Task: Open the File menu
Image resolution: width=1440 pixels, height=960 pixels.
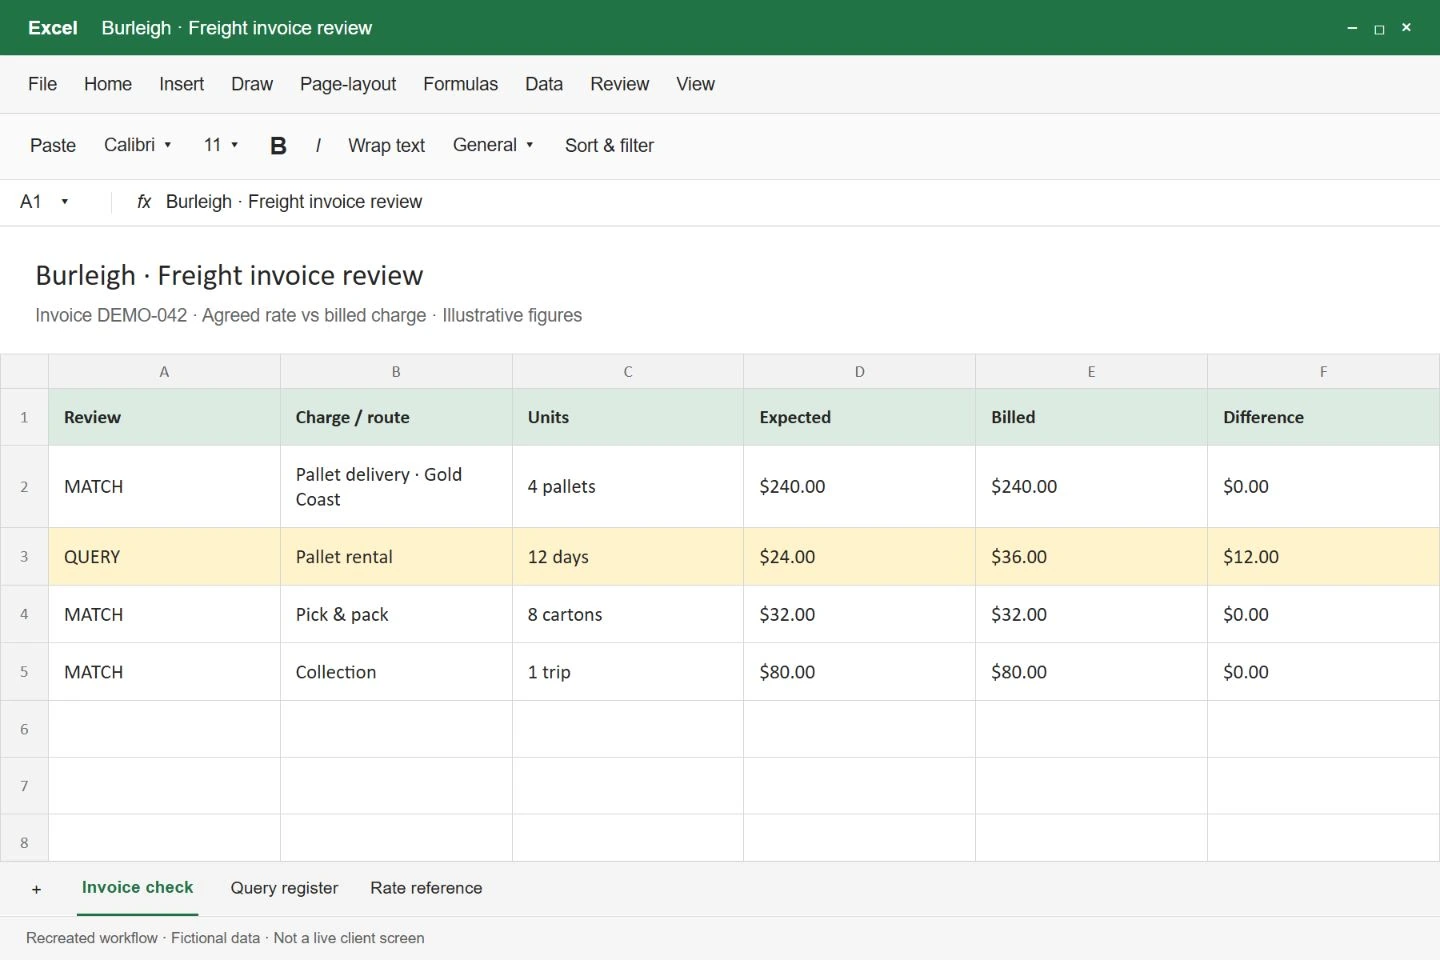Action: pos(42,84)
